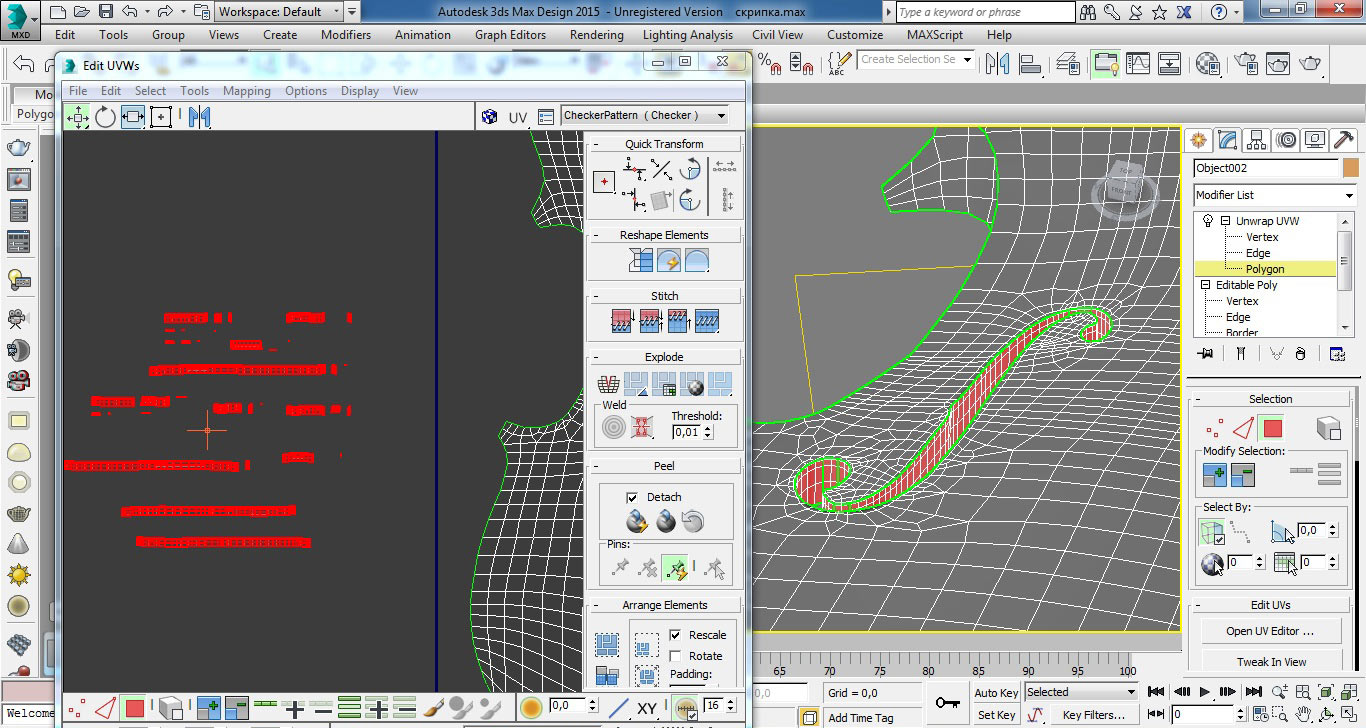Click the Mirror Horizontal icon in UV toolbar

(x=199, y=117)
